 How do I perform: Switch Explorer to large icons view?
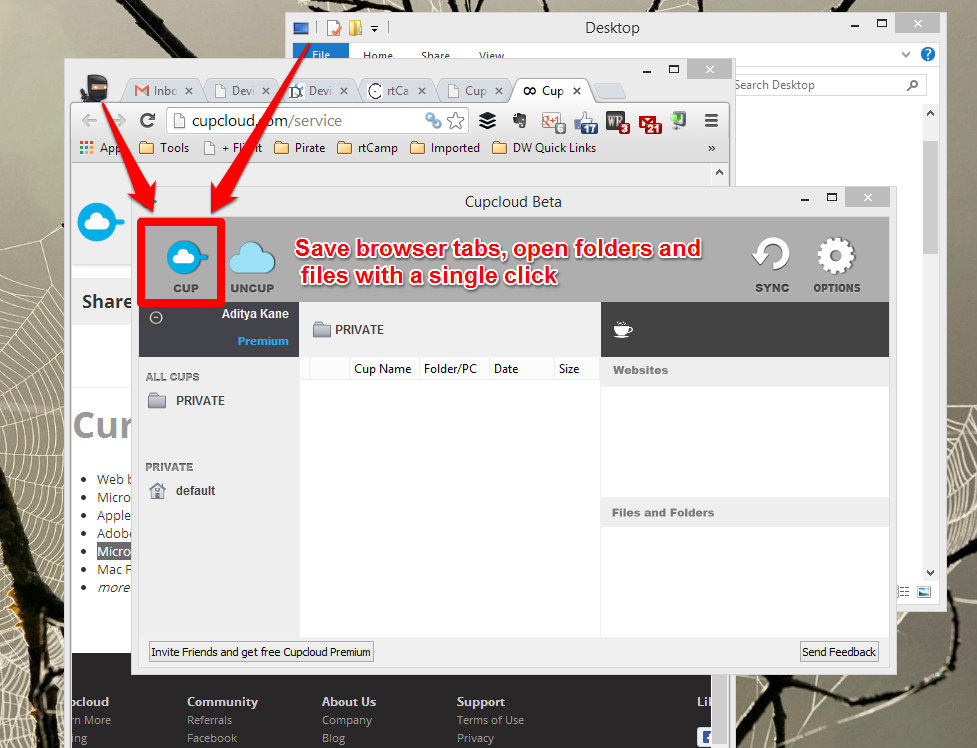click(x=924, y=592)
